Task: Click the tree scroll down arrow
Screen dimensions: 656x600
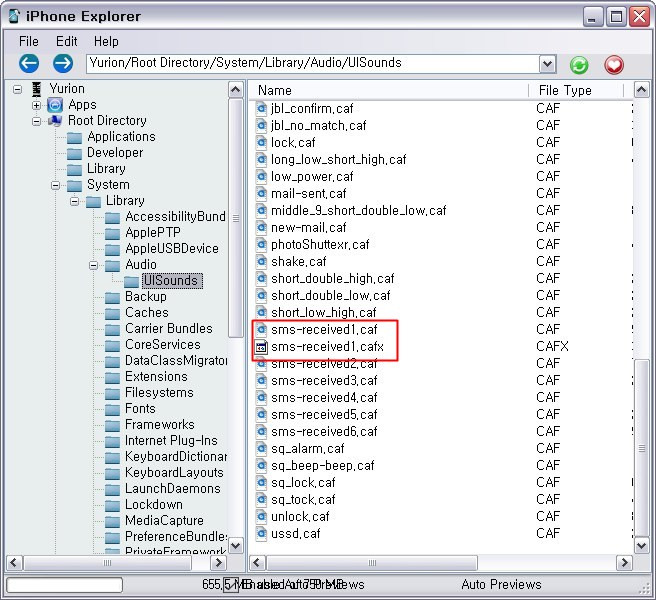Action: click(236, 546)
